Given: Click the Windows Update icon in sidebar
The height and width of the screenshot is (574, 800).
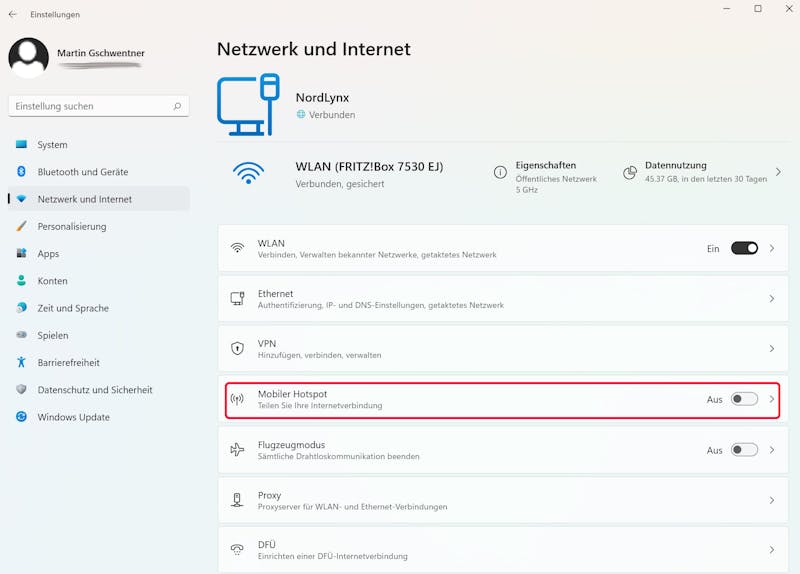Looking at the screenshot, I should click(x=21, y=417).
